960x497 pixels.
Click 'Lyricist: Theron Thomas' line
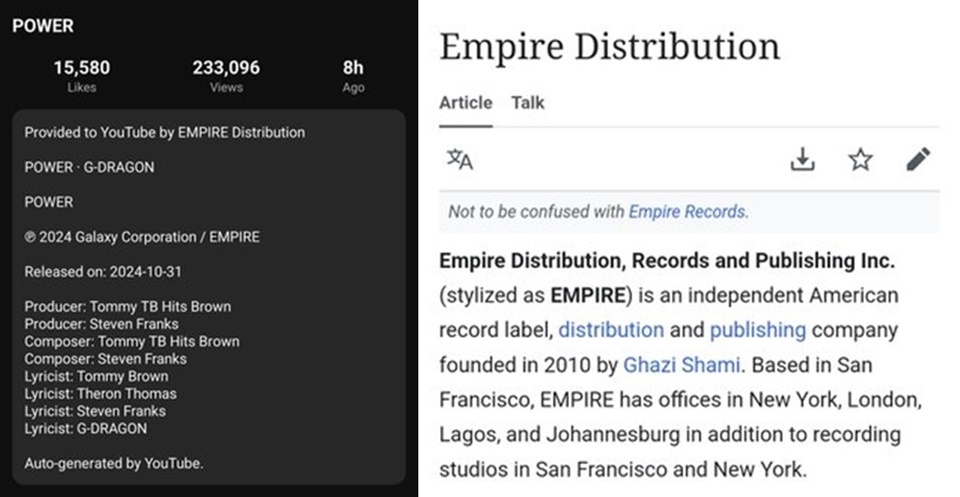[x=100, y=394]
